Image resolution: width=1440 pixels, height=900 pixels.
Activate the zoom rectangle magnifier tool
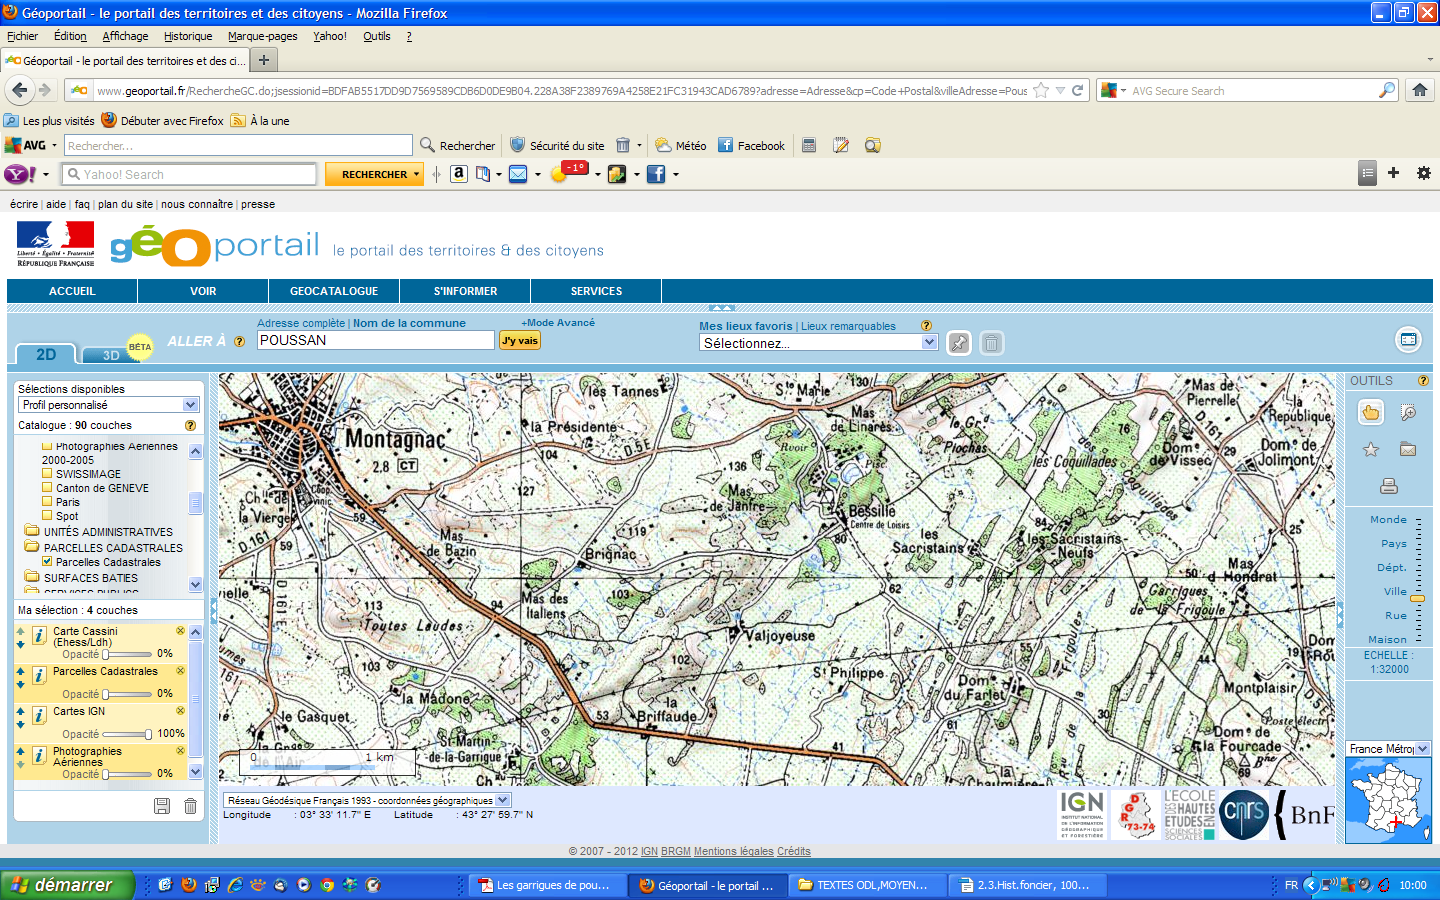[x=1408, y=413]
